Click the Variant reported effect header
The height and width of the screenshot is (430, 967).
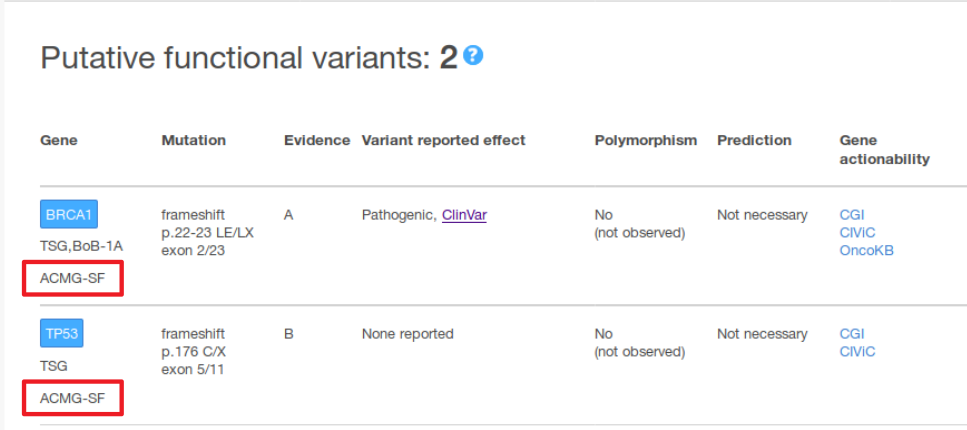click(443, 140)
